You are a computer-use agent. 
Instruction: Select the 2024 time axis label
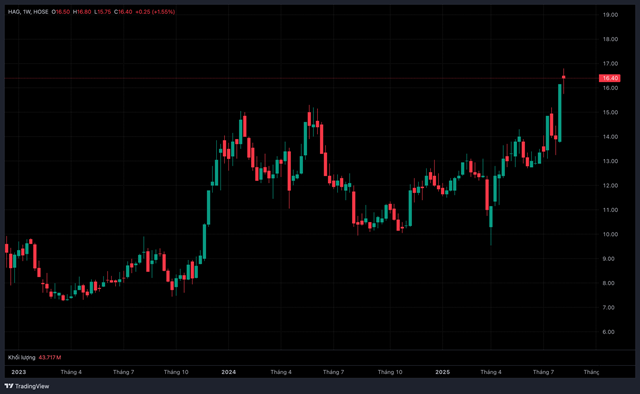pos(229,372)
